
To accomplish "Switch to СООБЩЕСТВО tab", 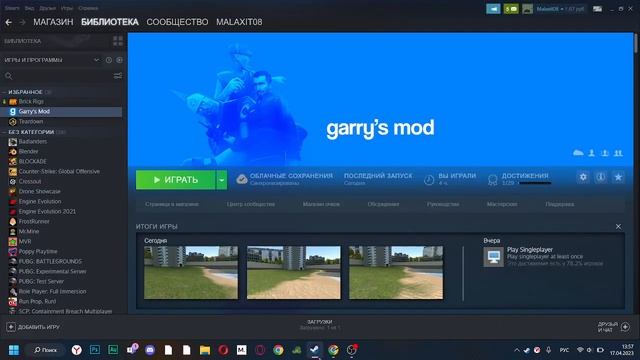I will (177, 22).
